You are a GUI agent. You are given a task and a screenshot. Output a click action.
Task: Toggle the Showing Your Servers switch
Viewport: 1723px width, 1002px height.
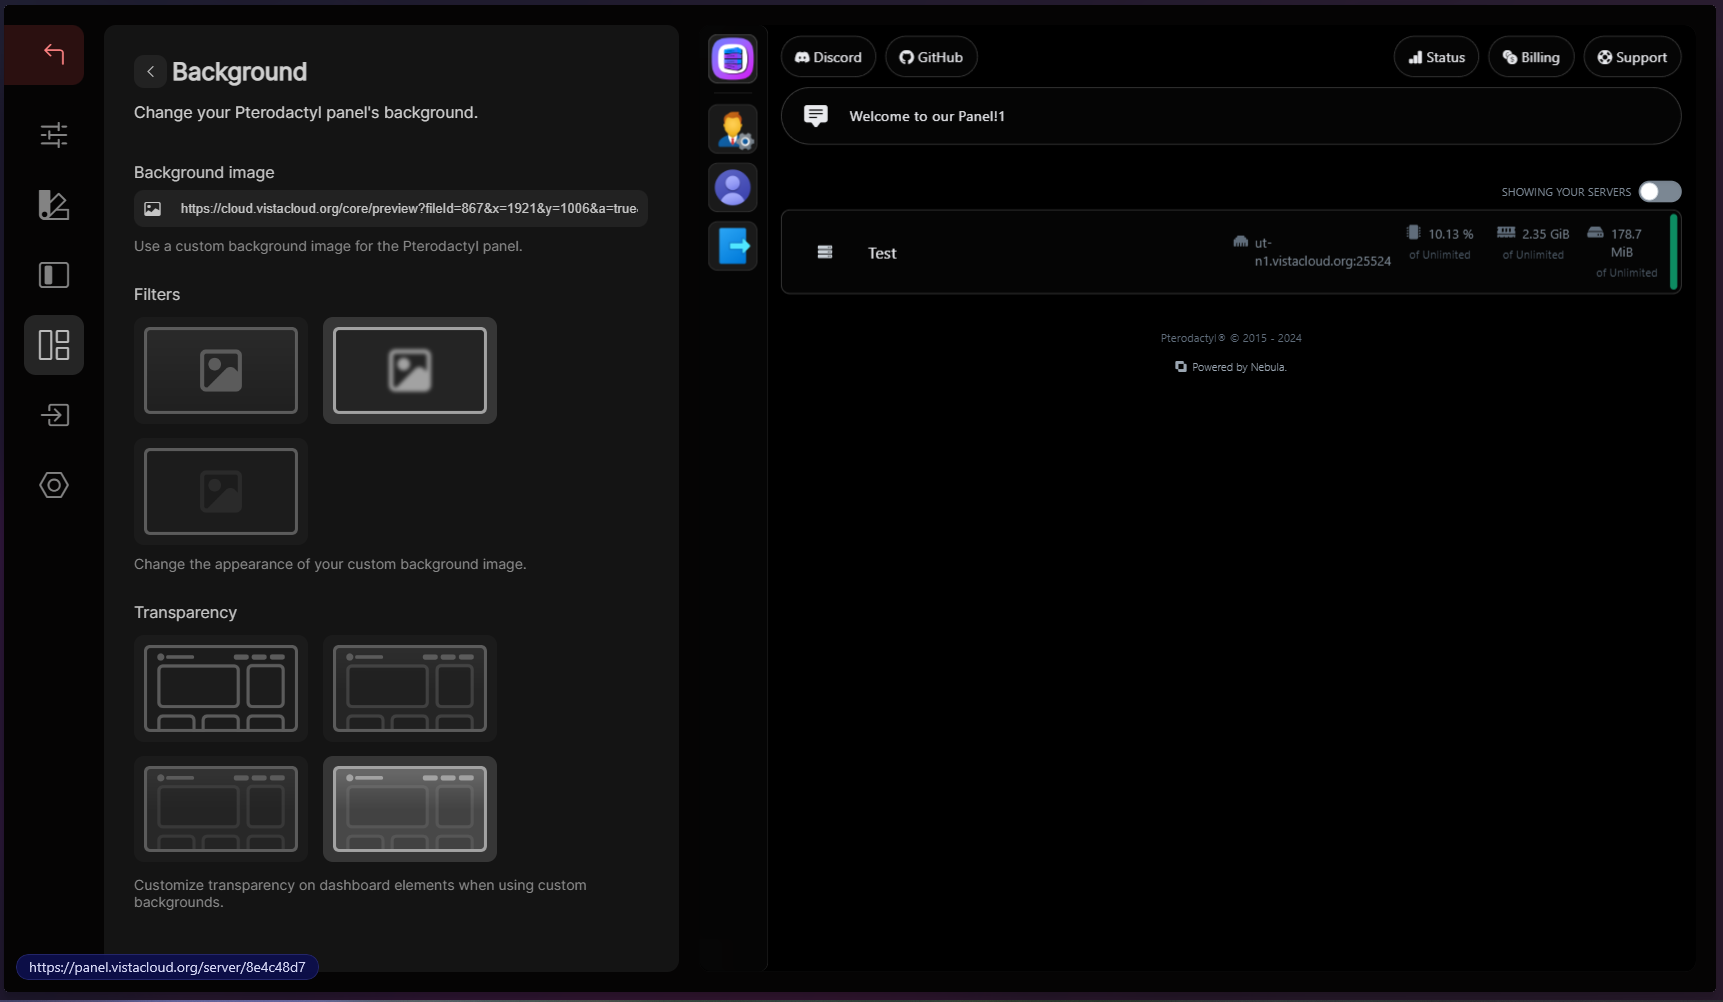pyautogui.click(x=1660, y=192)
